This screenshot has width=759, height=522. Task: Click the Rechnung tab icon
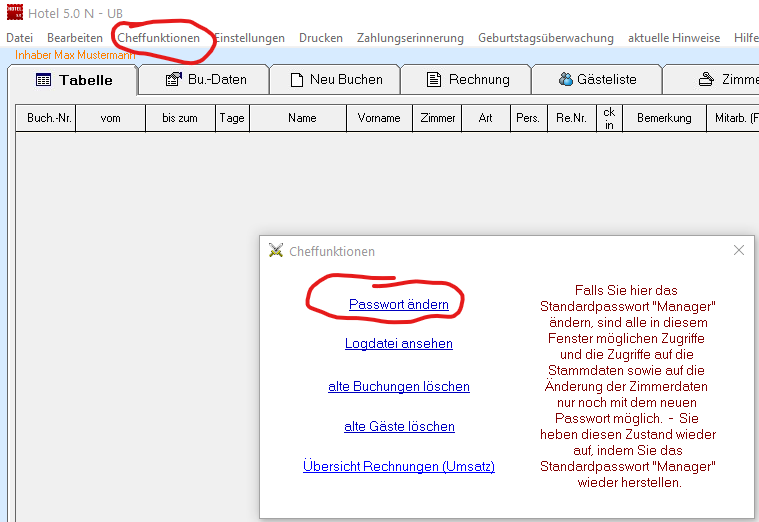coord(434,80)
